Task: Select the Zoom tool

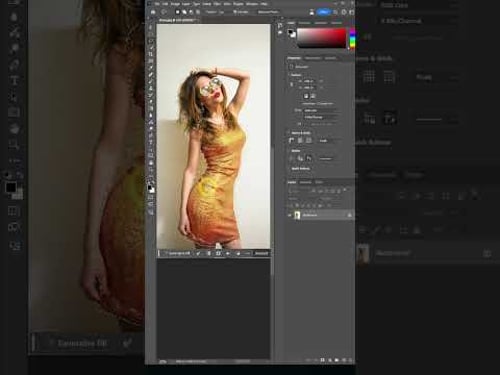Action: 151,169
